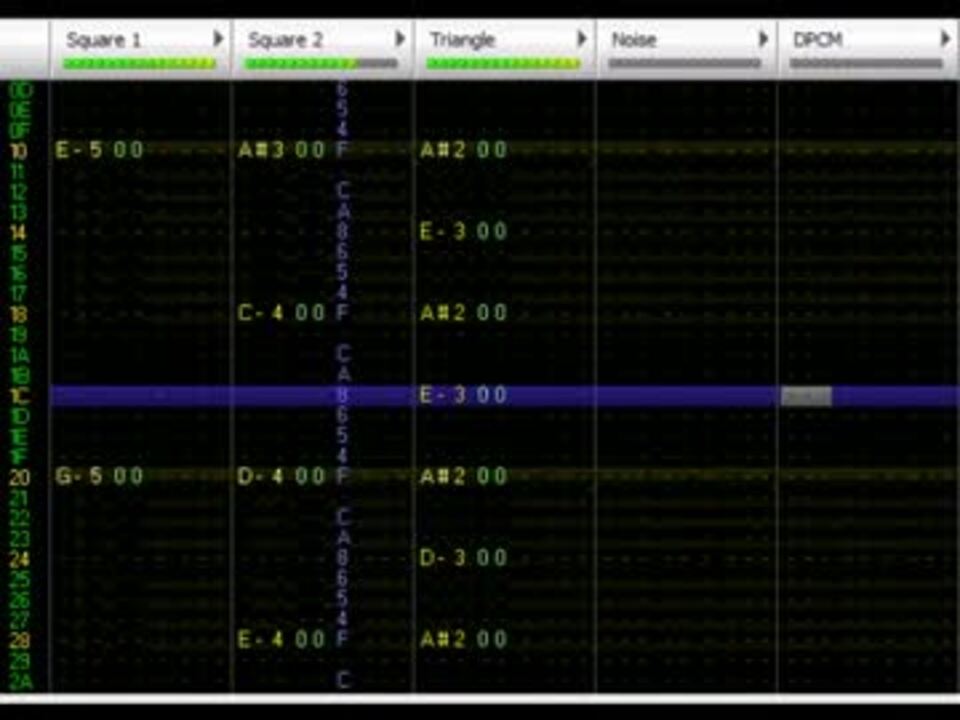The height and width of the screenshot is (720, 960).
Task: Click row number 20 in the pattern
Action: (19, 476)
